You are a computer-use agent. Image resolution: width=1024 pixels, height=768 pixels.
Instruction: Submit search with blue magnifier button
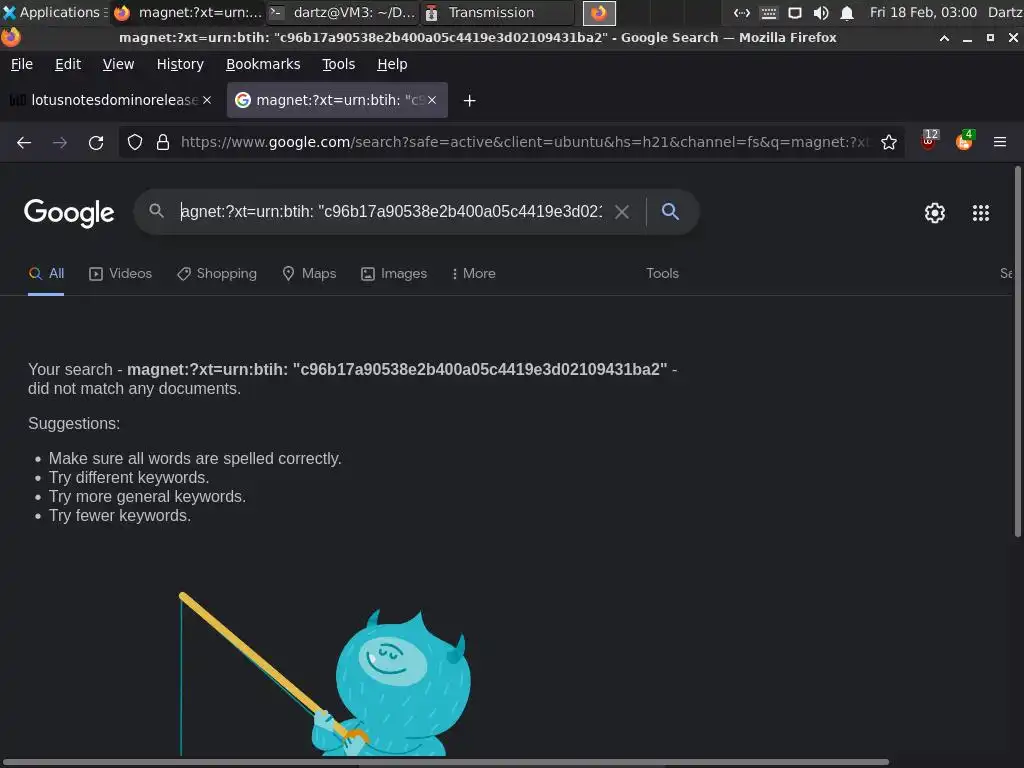click(670, 212)
